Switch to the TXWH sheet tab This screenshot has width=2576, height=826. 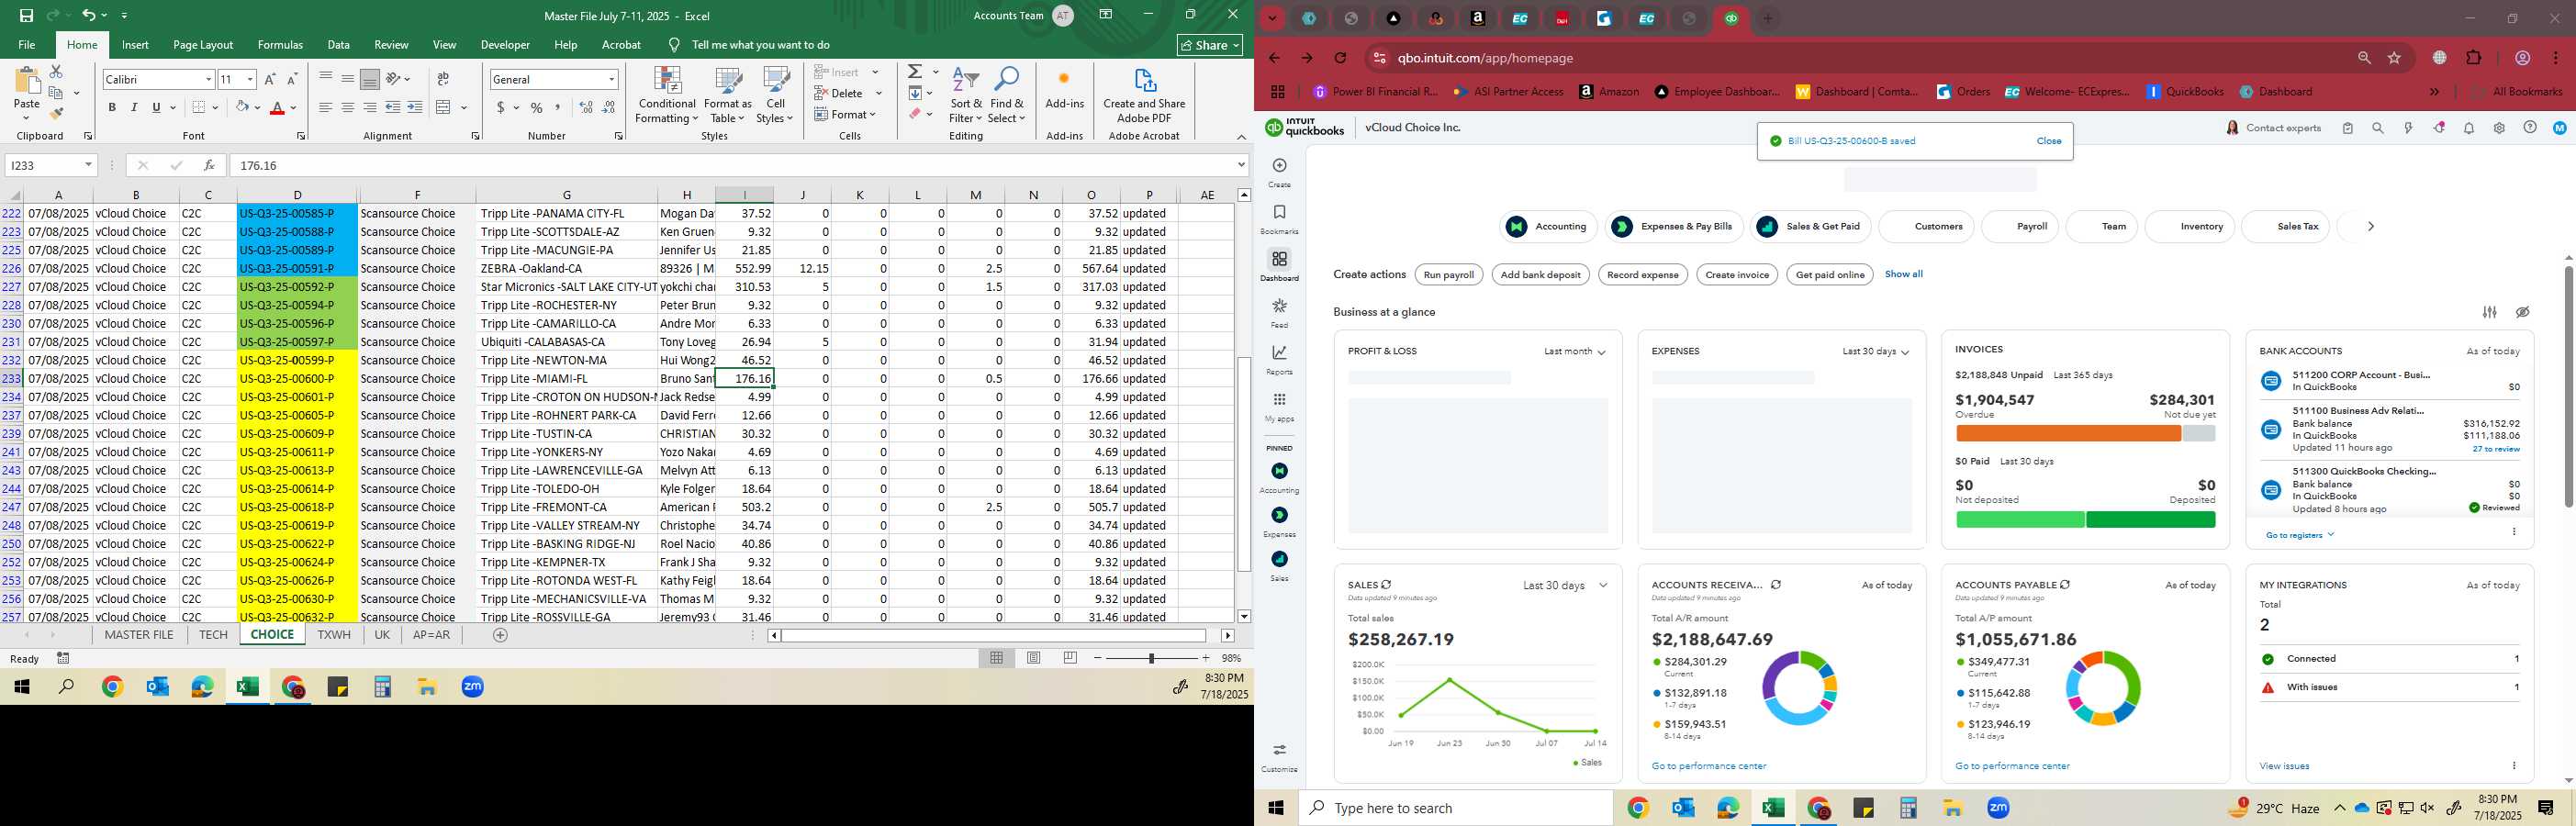pyautogui.click(x=334, y=635)
